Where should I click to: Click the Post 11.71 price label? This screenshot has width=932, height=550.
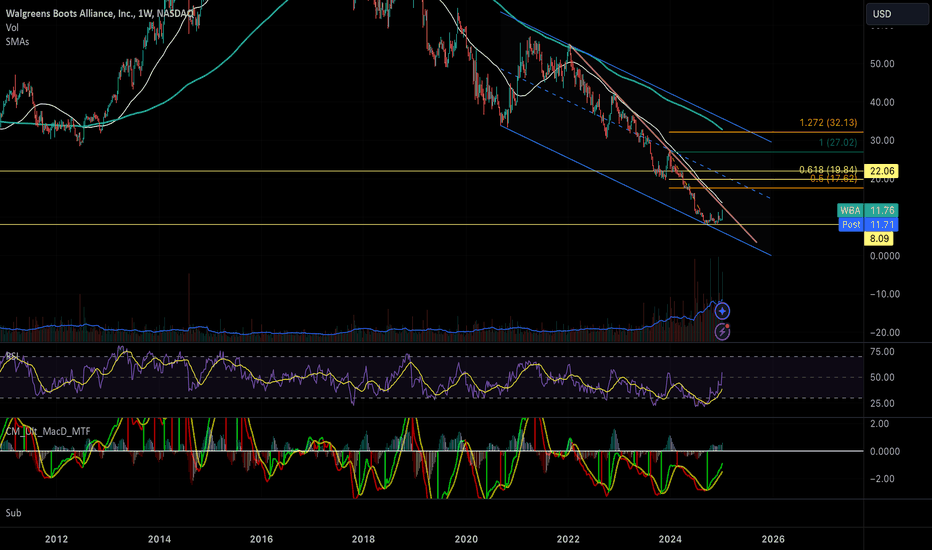[867, 224]
